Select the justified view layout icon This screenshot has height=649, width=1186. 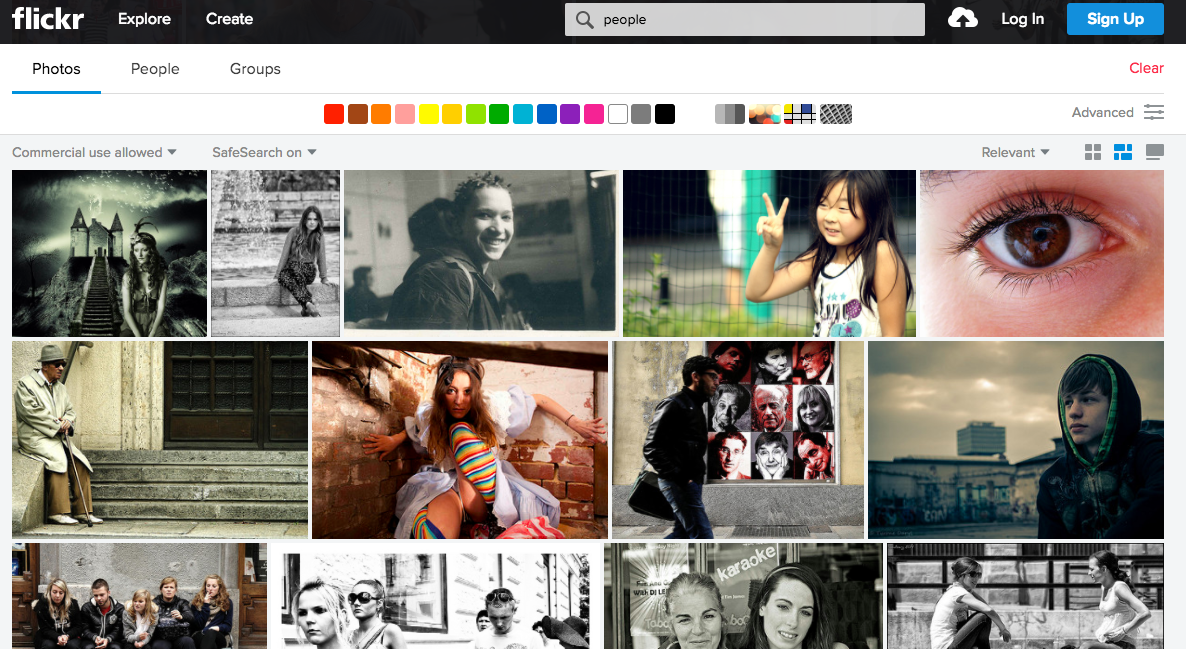coord(1122,152)
